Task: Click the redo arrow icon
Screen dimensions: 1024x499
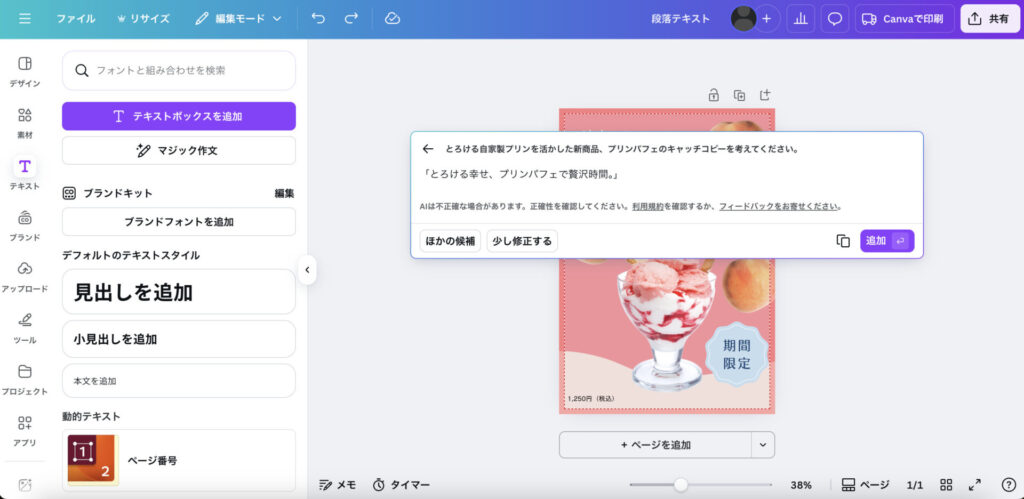Action: [x=351, y=18]
